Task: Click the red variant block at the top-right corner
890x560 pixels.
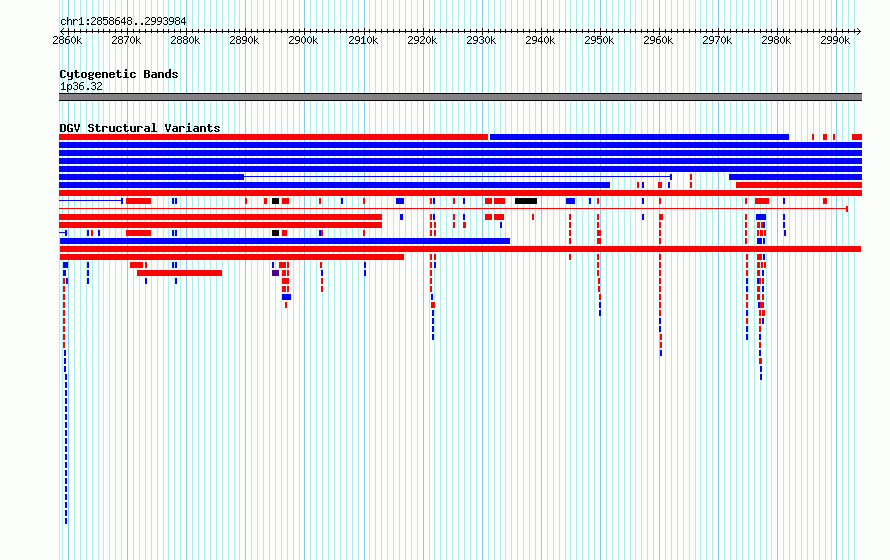Action: [857, 137]
